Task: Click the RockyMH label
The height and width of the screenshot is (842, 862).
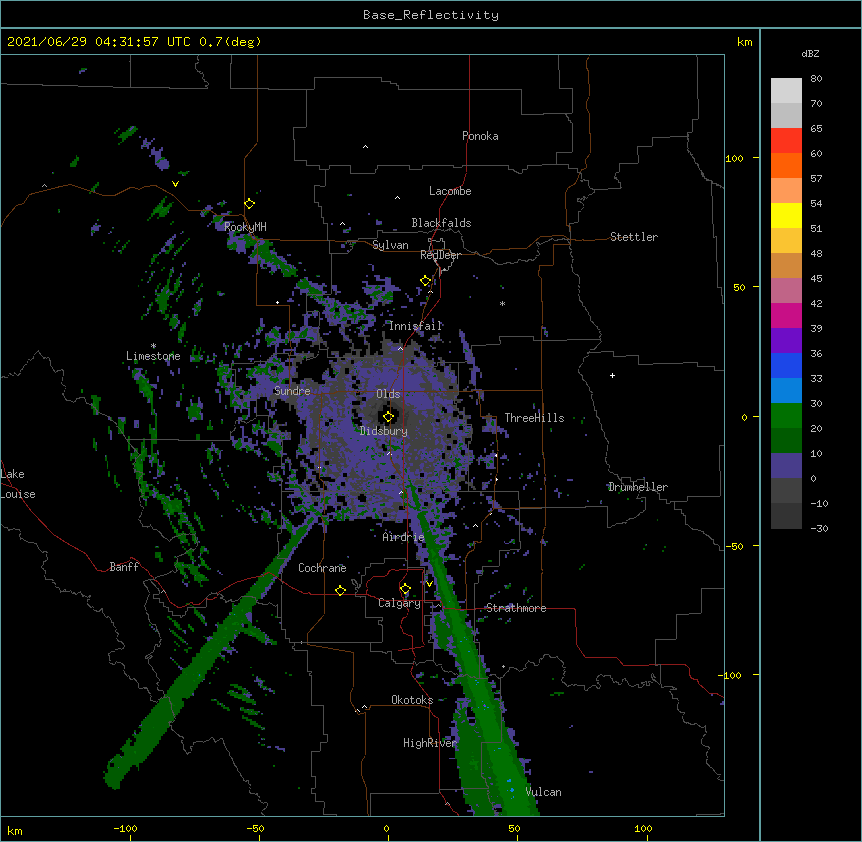Action: tap(245, 226)
